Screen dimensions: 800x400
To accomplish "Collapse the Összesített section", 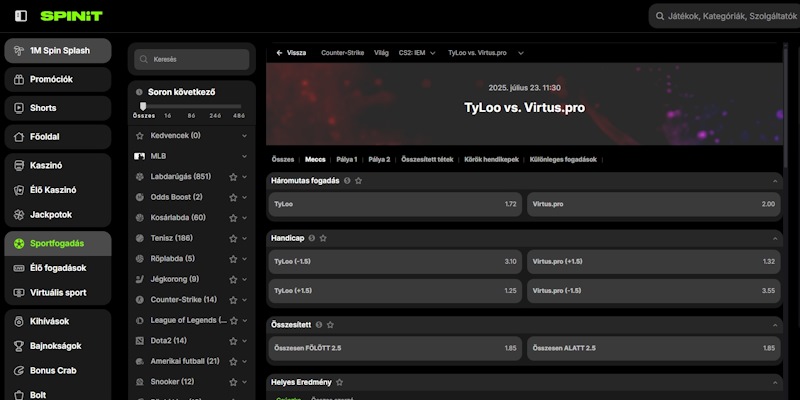I will coord(775,324).
